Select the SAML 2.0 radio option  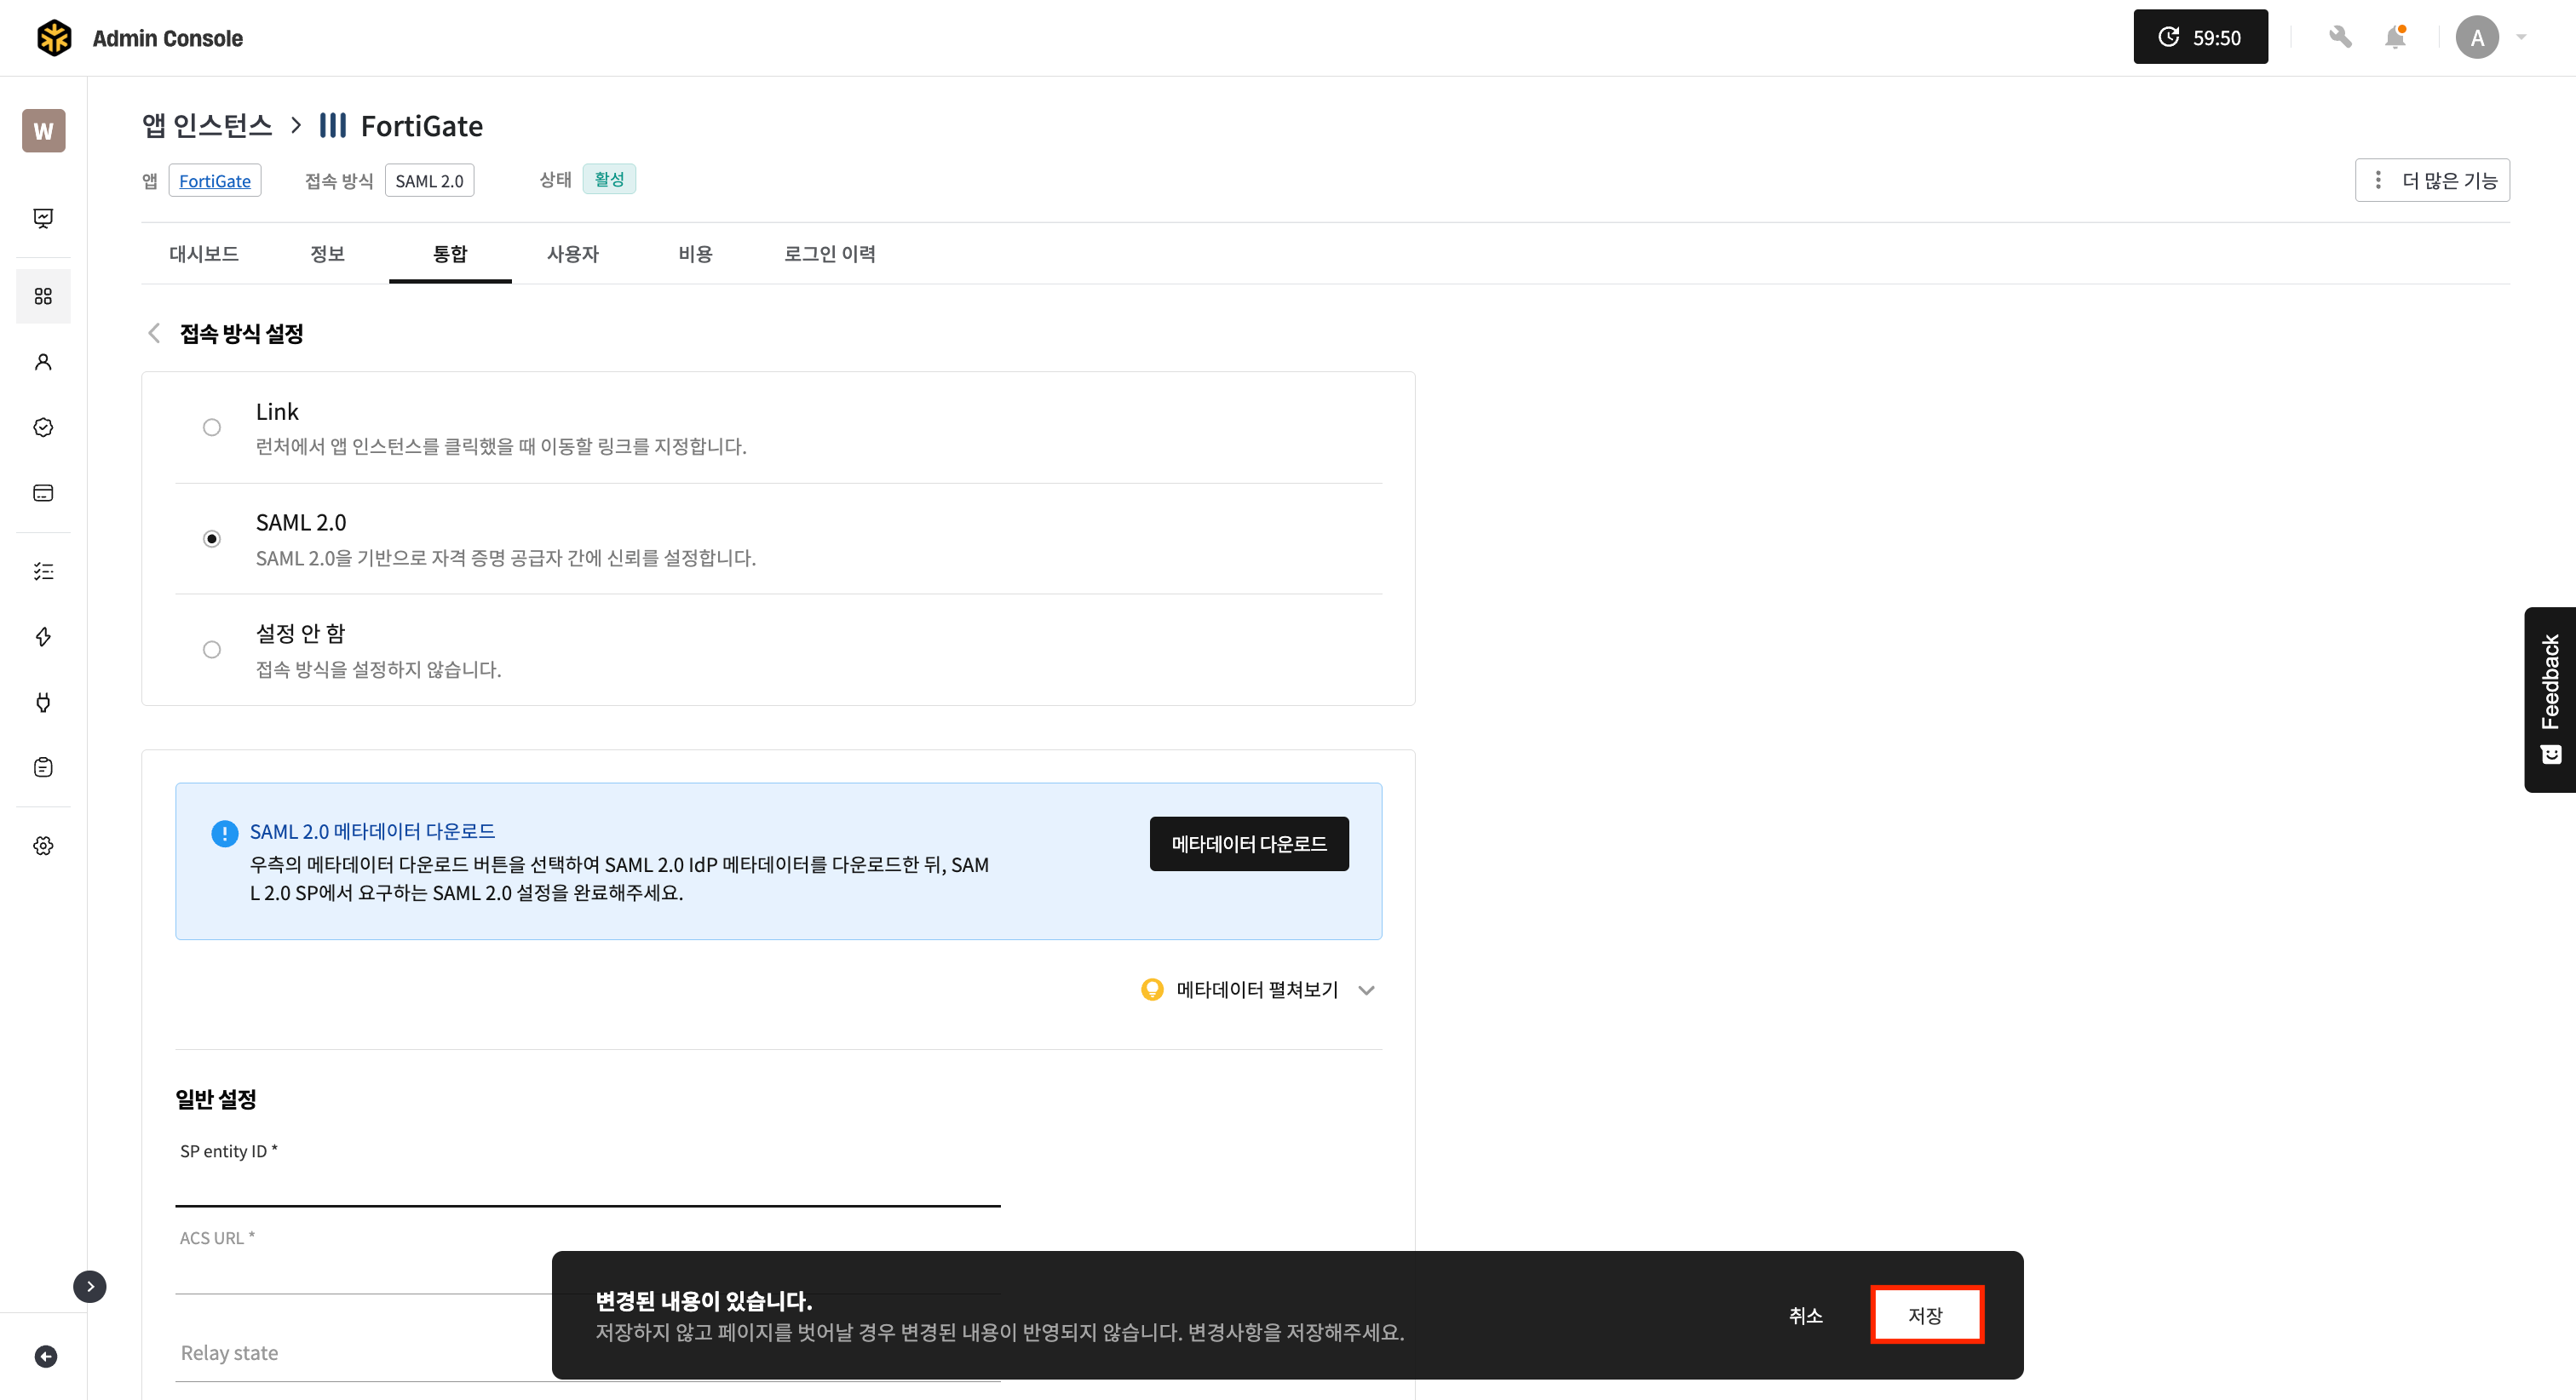click(x=212, y=539)
